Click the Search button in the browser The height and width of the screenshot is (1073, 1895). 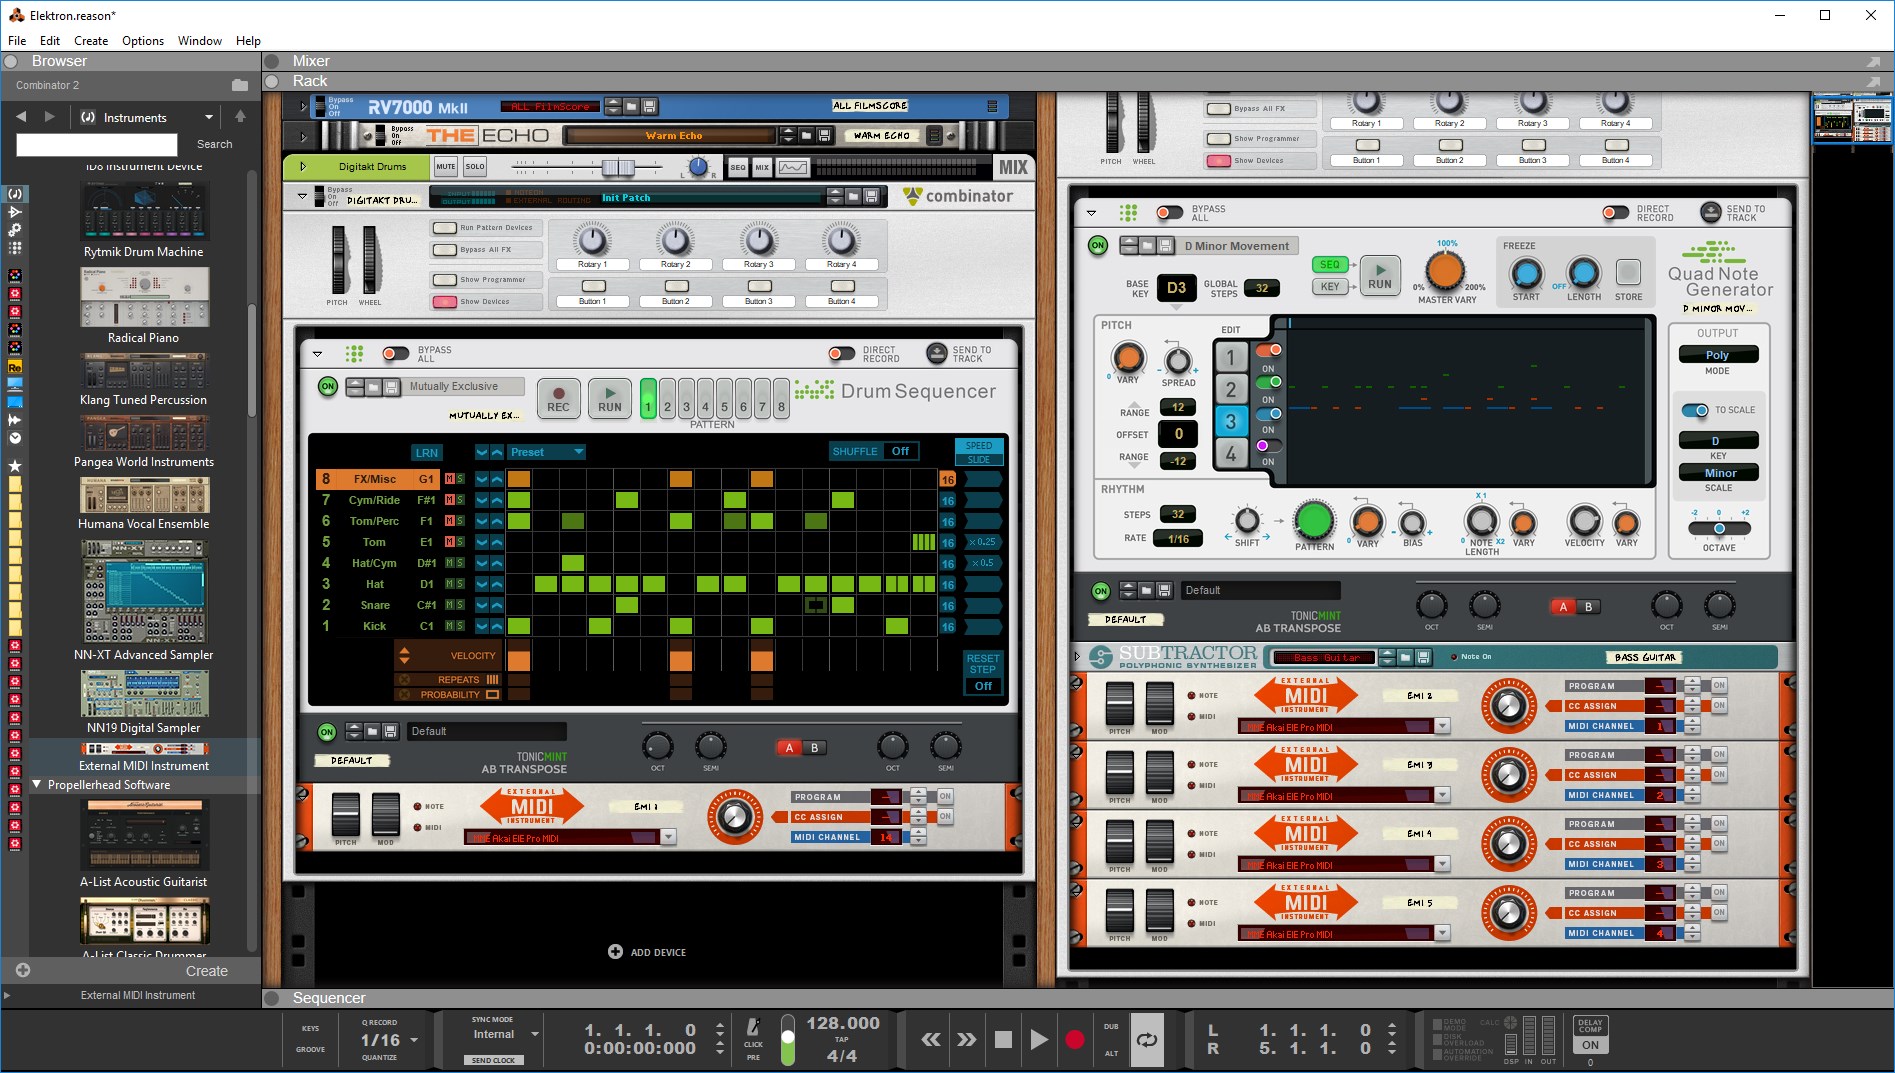coord(214,144)
